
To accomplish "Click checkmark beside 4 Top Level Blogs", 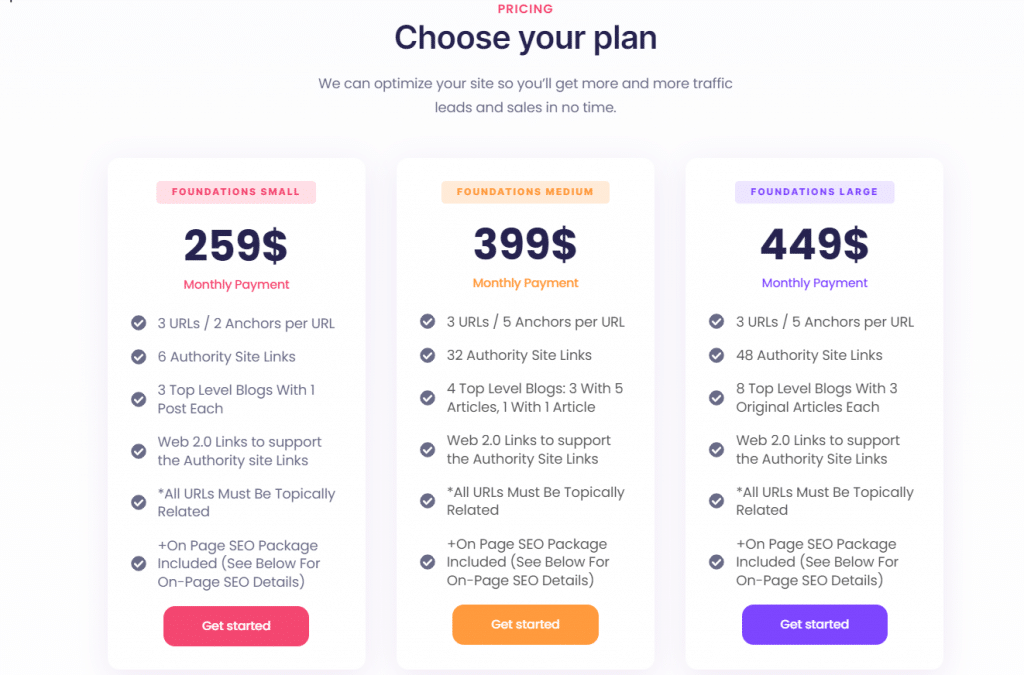I will pyautogui.click(x=428, y=398).
